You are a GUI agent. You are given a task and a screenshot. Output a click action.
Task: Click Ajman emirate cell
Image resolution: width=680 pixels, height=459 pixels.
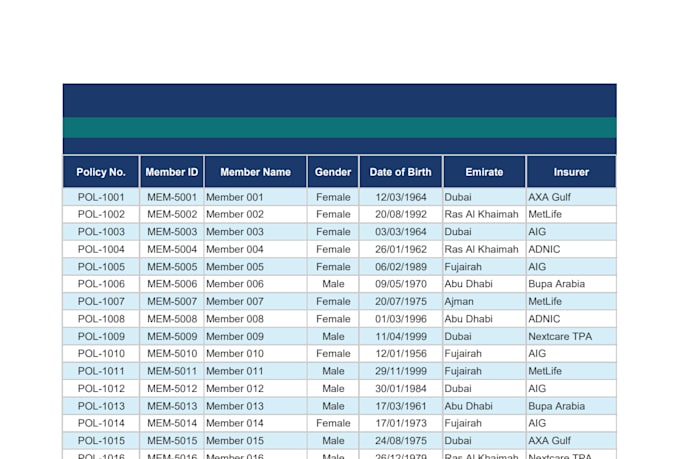484,301
